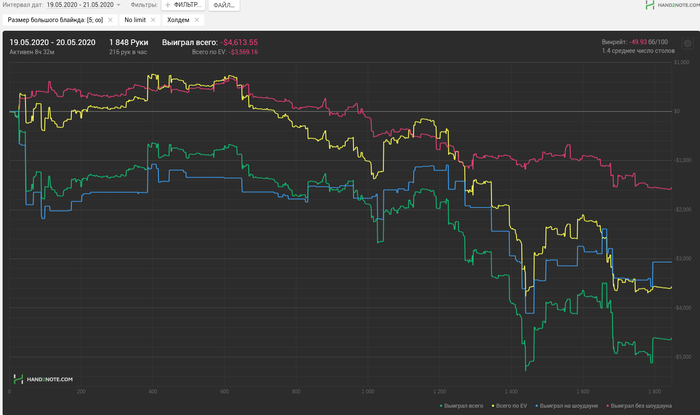Toggle the Выиграл всего green series legend
Image resolution: width=700 pixels, height=415 pixels.
[461, 406]
